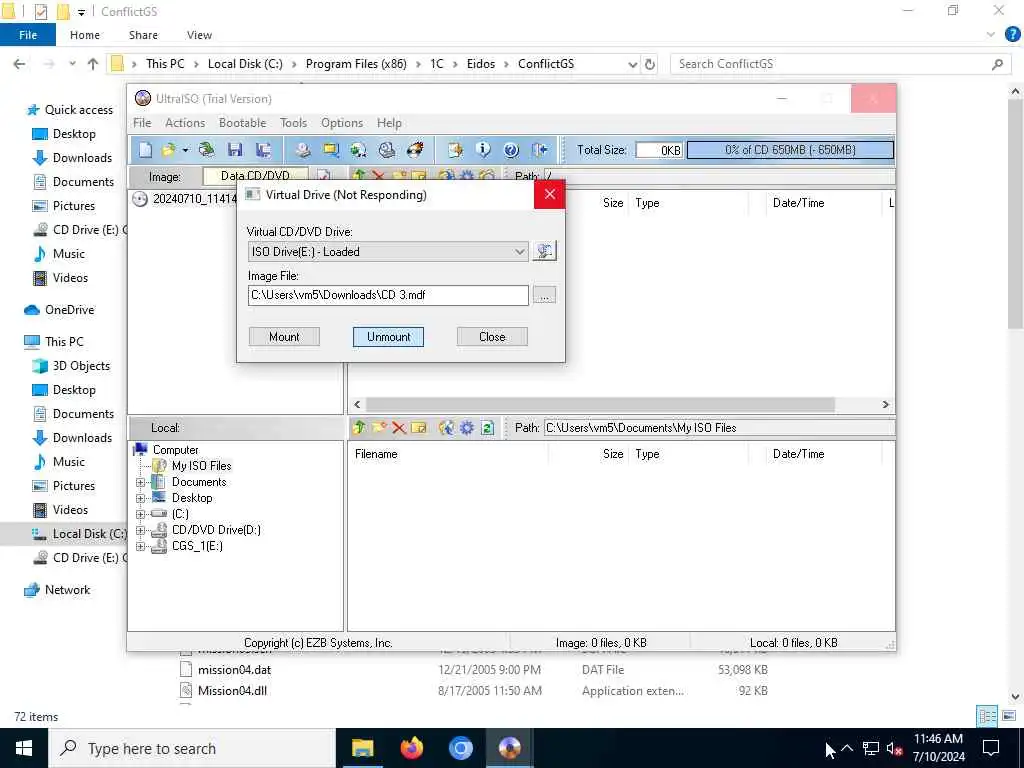The height and width of the screenshot is (768, 1024).
Task: Click the horizontal scrollbar in image file list
Action: click(x=600, y=405)
